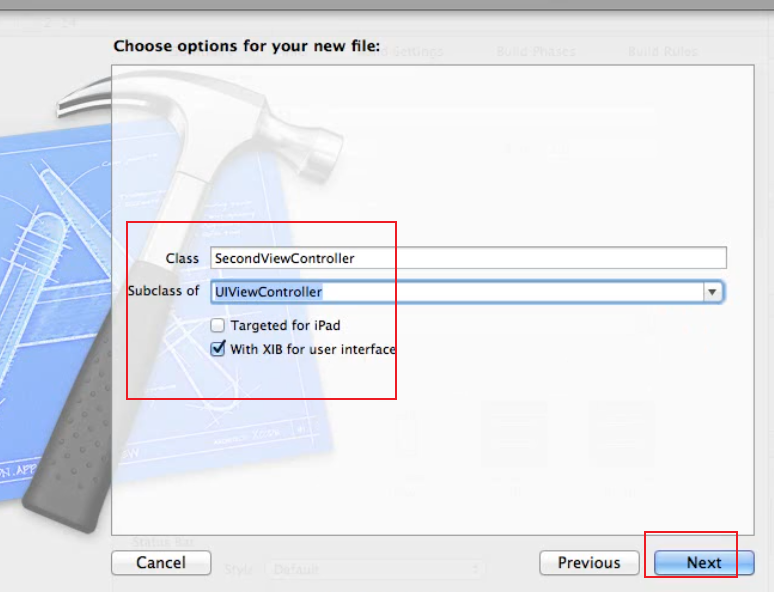This screenshot has height=592, width=774.
Task: Click the 'Subclass of' label
Action: pos(163,291)
